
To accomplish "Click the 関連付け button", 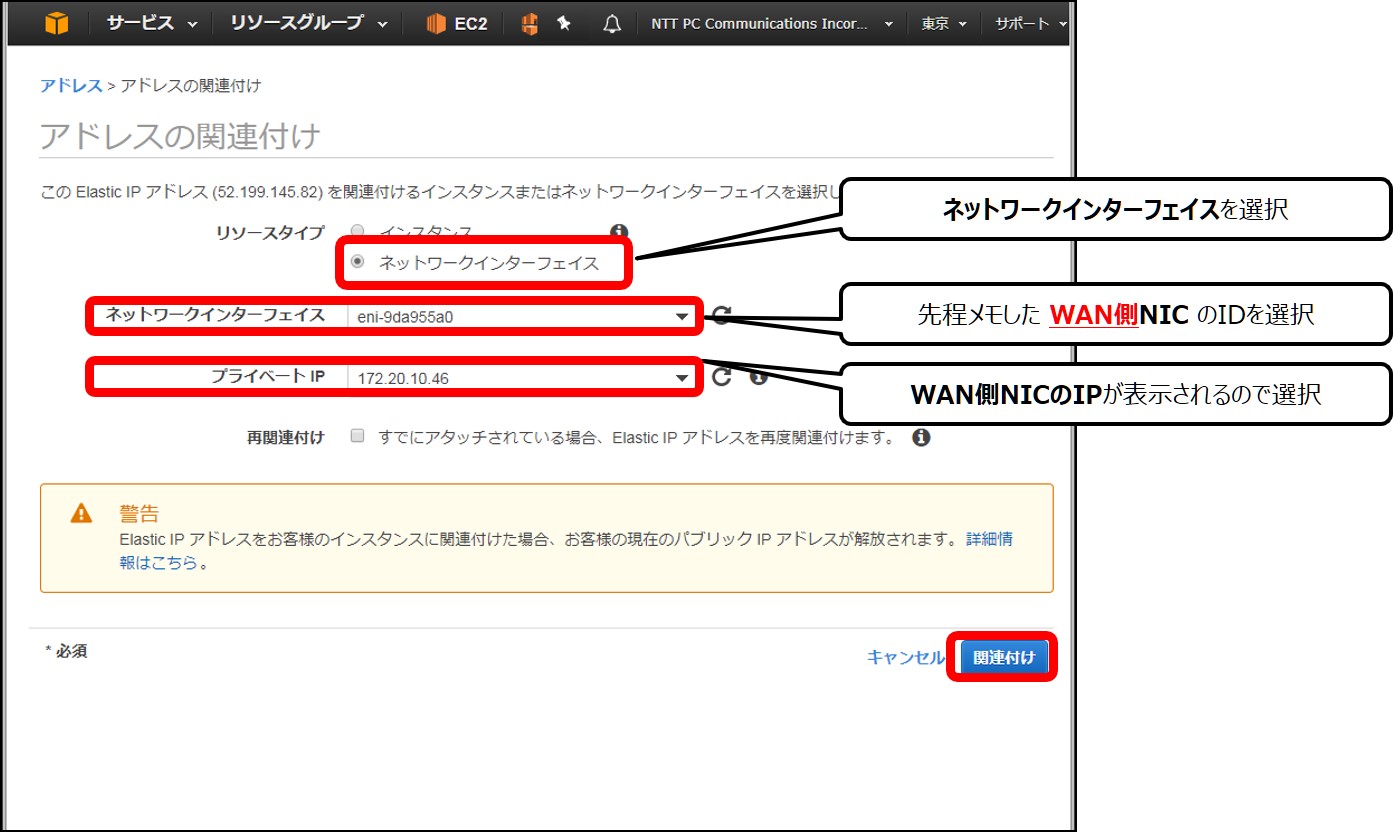I will tap(1004, 658).
